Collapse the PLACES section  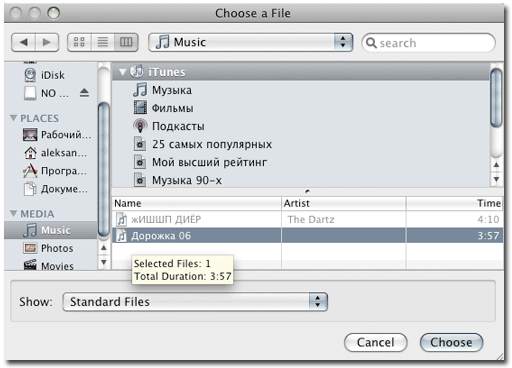(13, 118)
